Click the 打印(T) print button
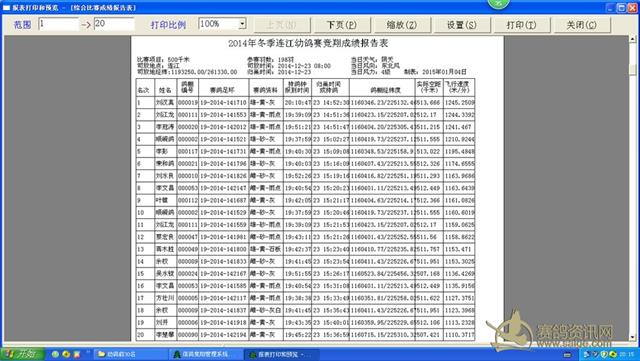 [x=521, y=25]
